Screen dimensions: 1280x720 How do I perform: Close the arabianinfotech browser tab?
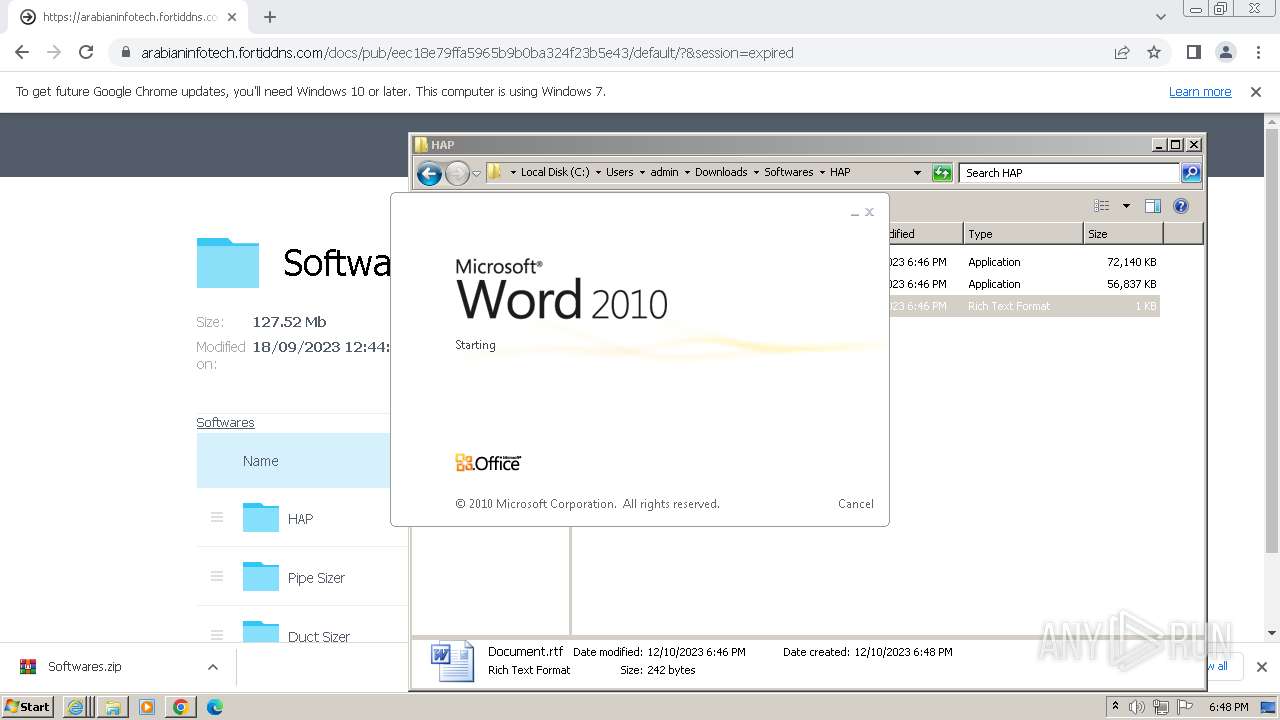[x=232, y=17]
